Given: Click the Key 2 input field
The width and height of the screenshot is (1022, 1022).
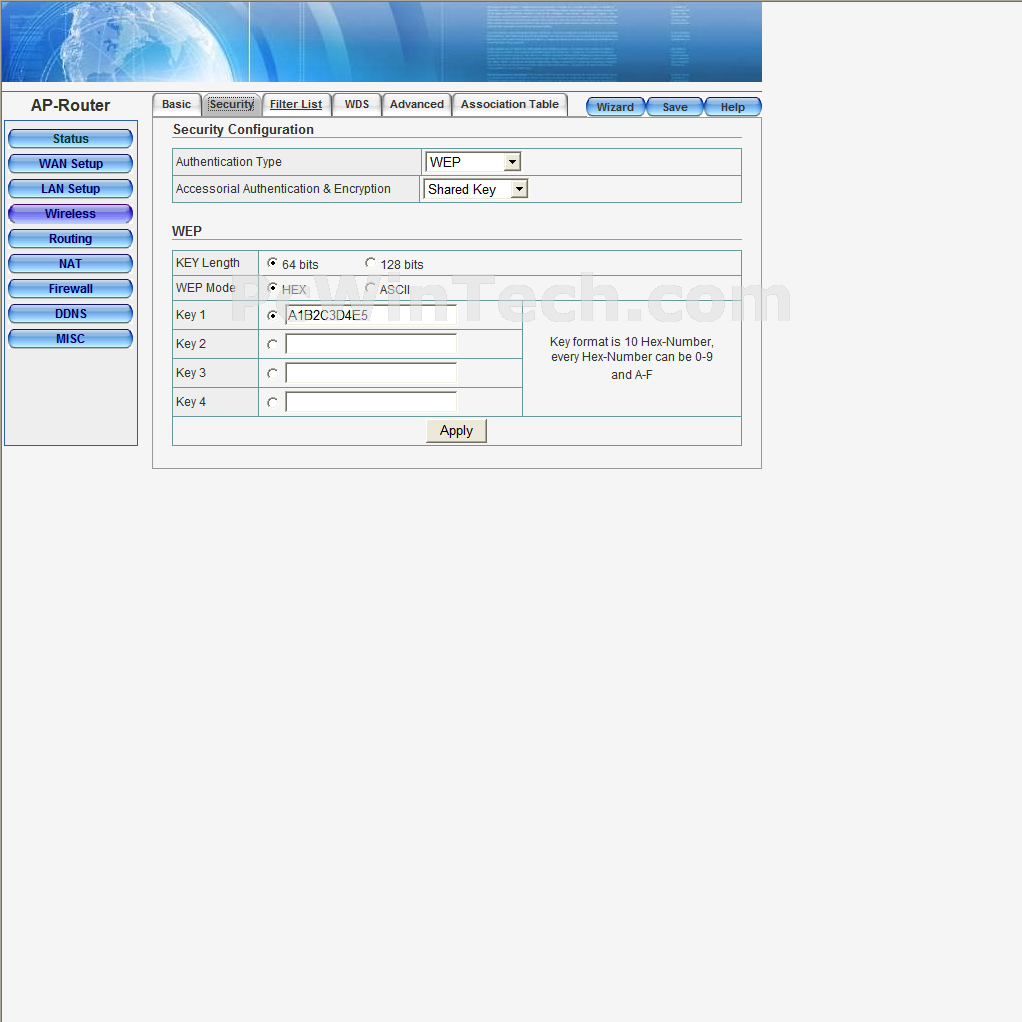Looking at the screenshot, I should 371,344.
